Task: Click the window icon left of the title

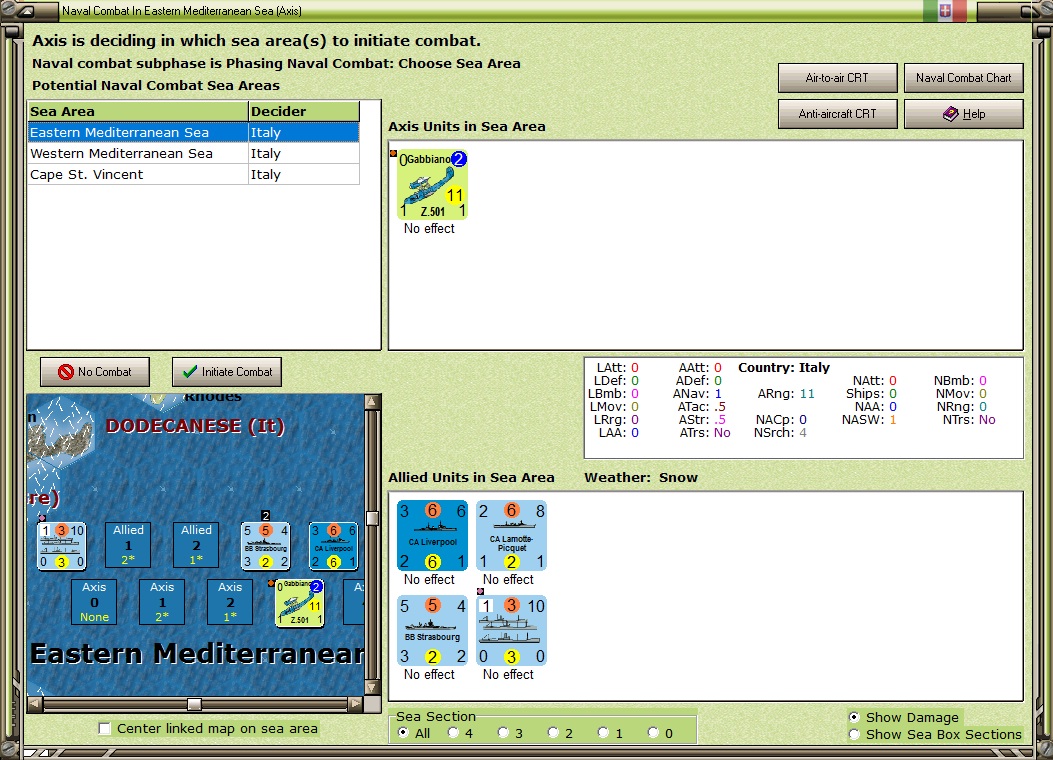Action: tap(26, 11)
